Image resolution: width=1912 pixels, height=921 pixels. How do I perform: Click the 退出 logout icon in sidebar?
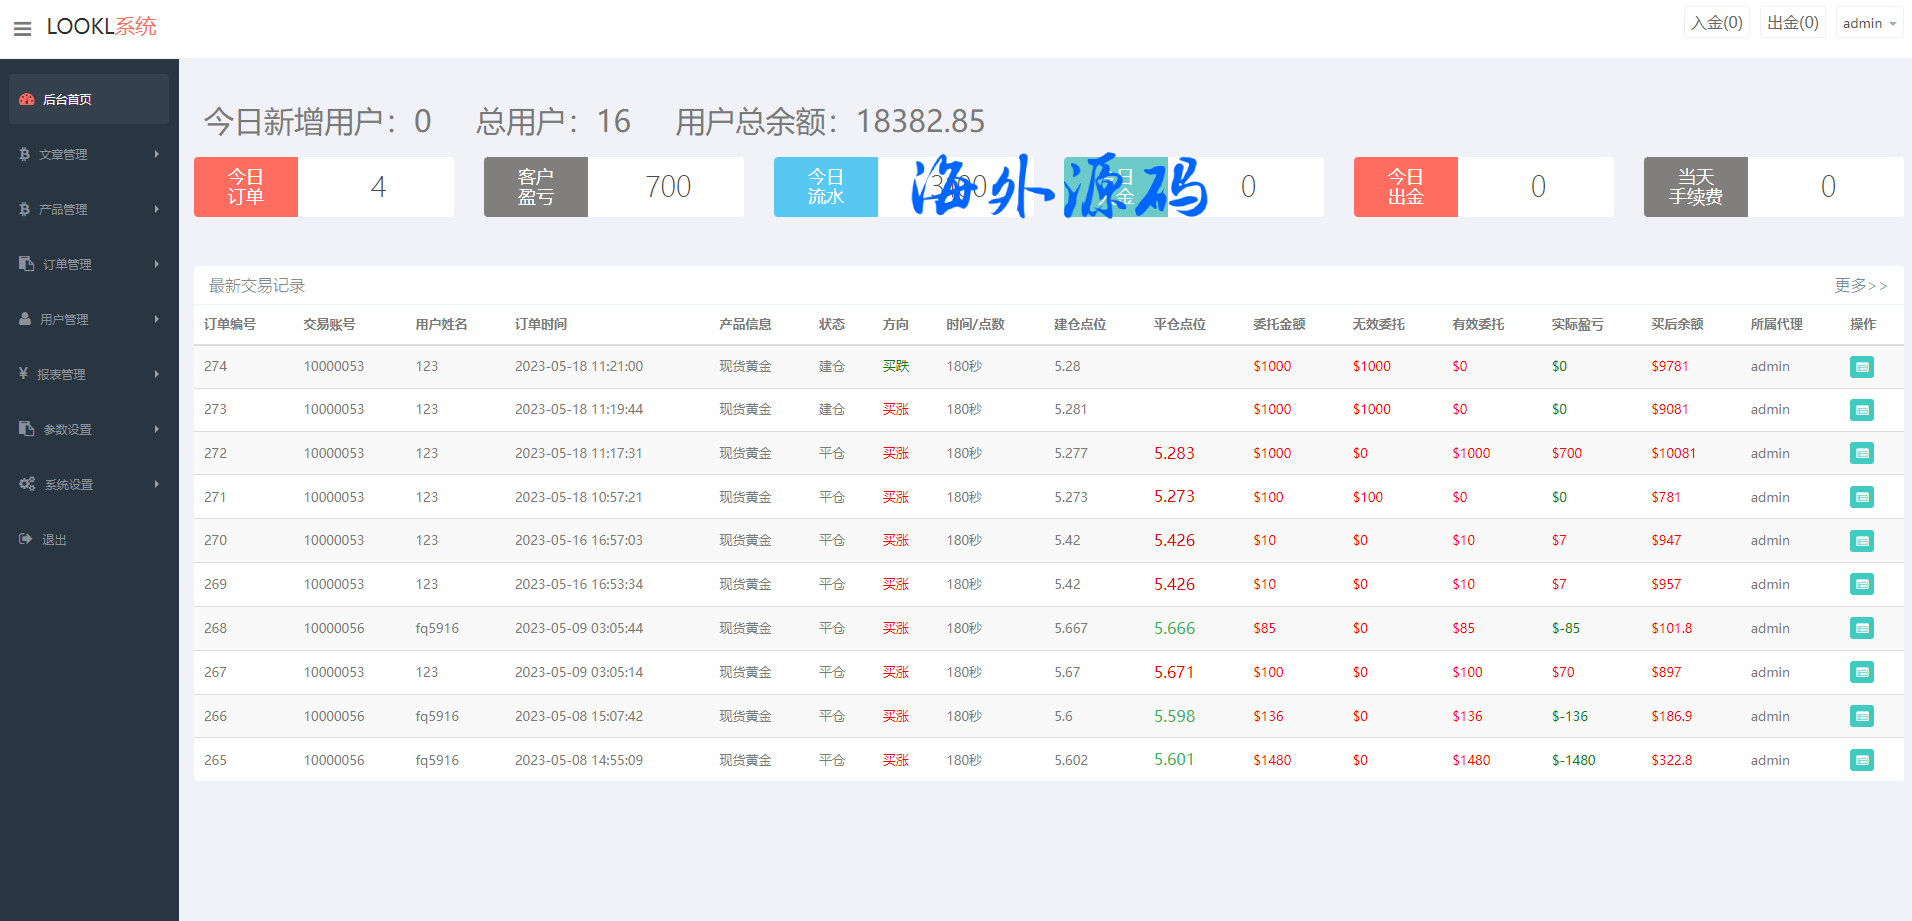[26, 539]
